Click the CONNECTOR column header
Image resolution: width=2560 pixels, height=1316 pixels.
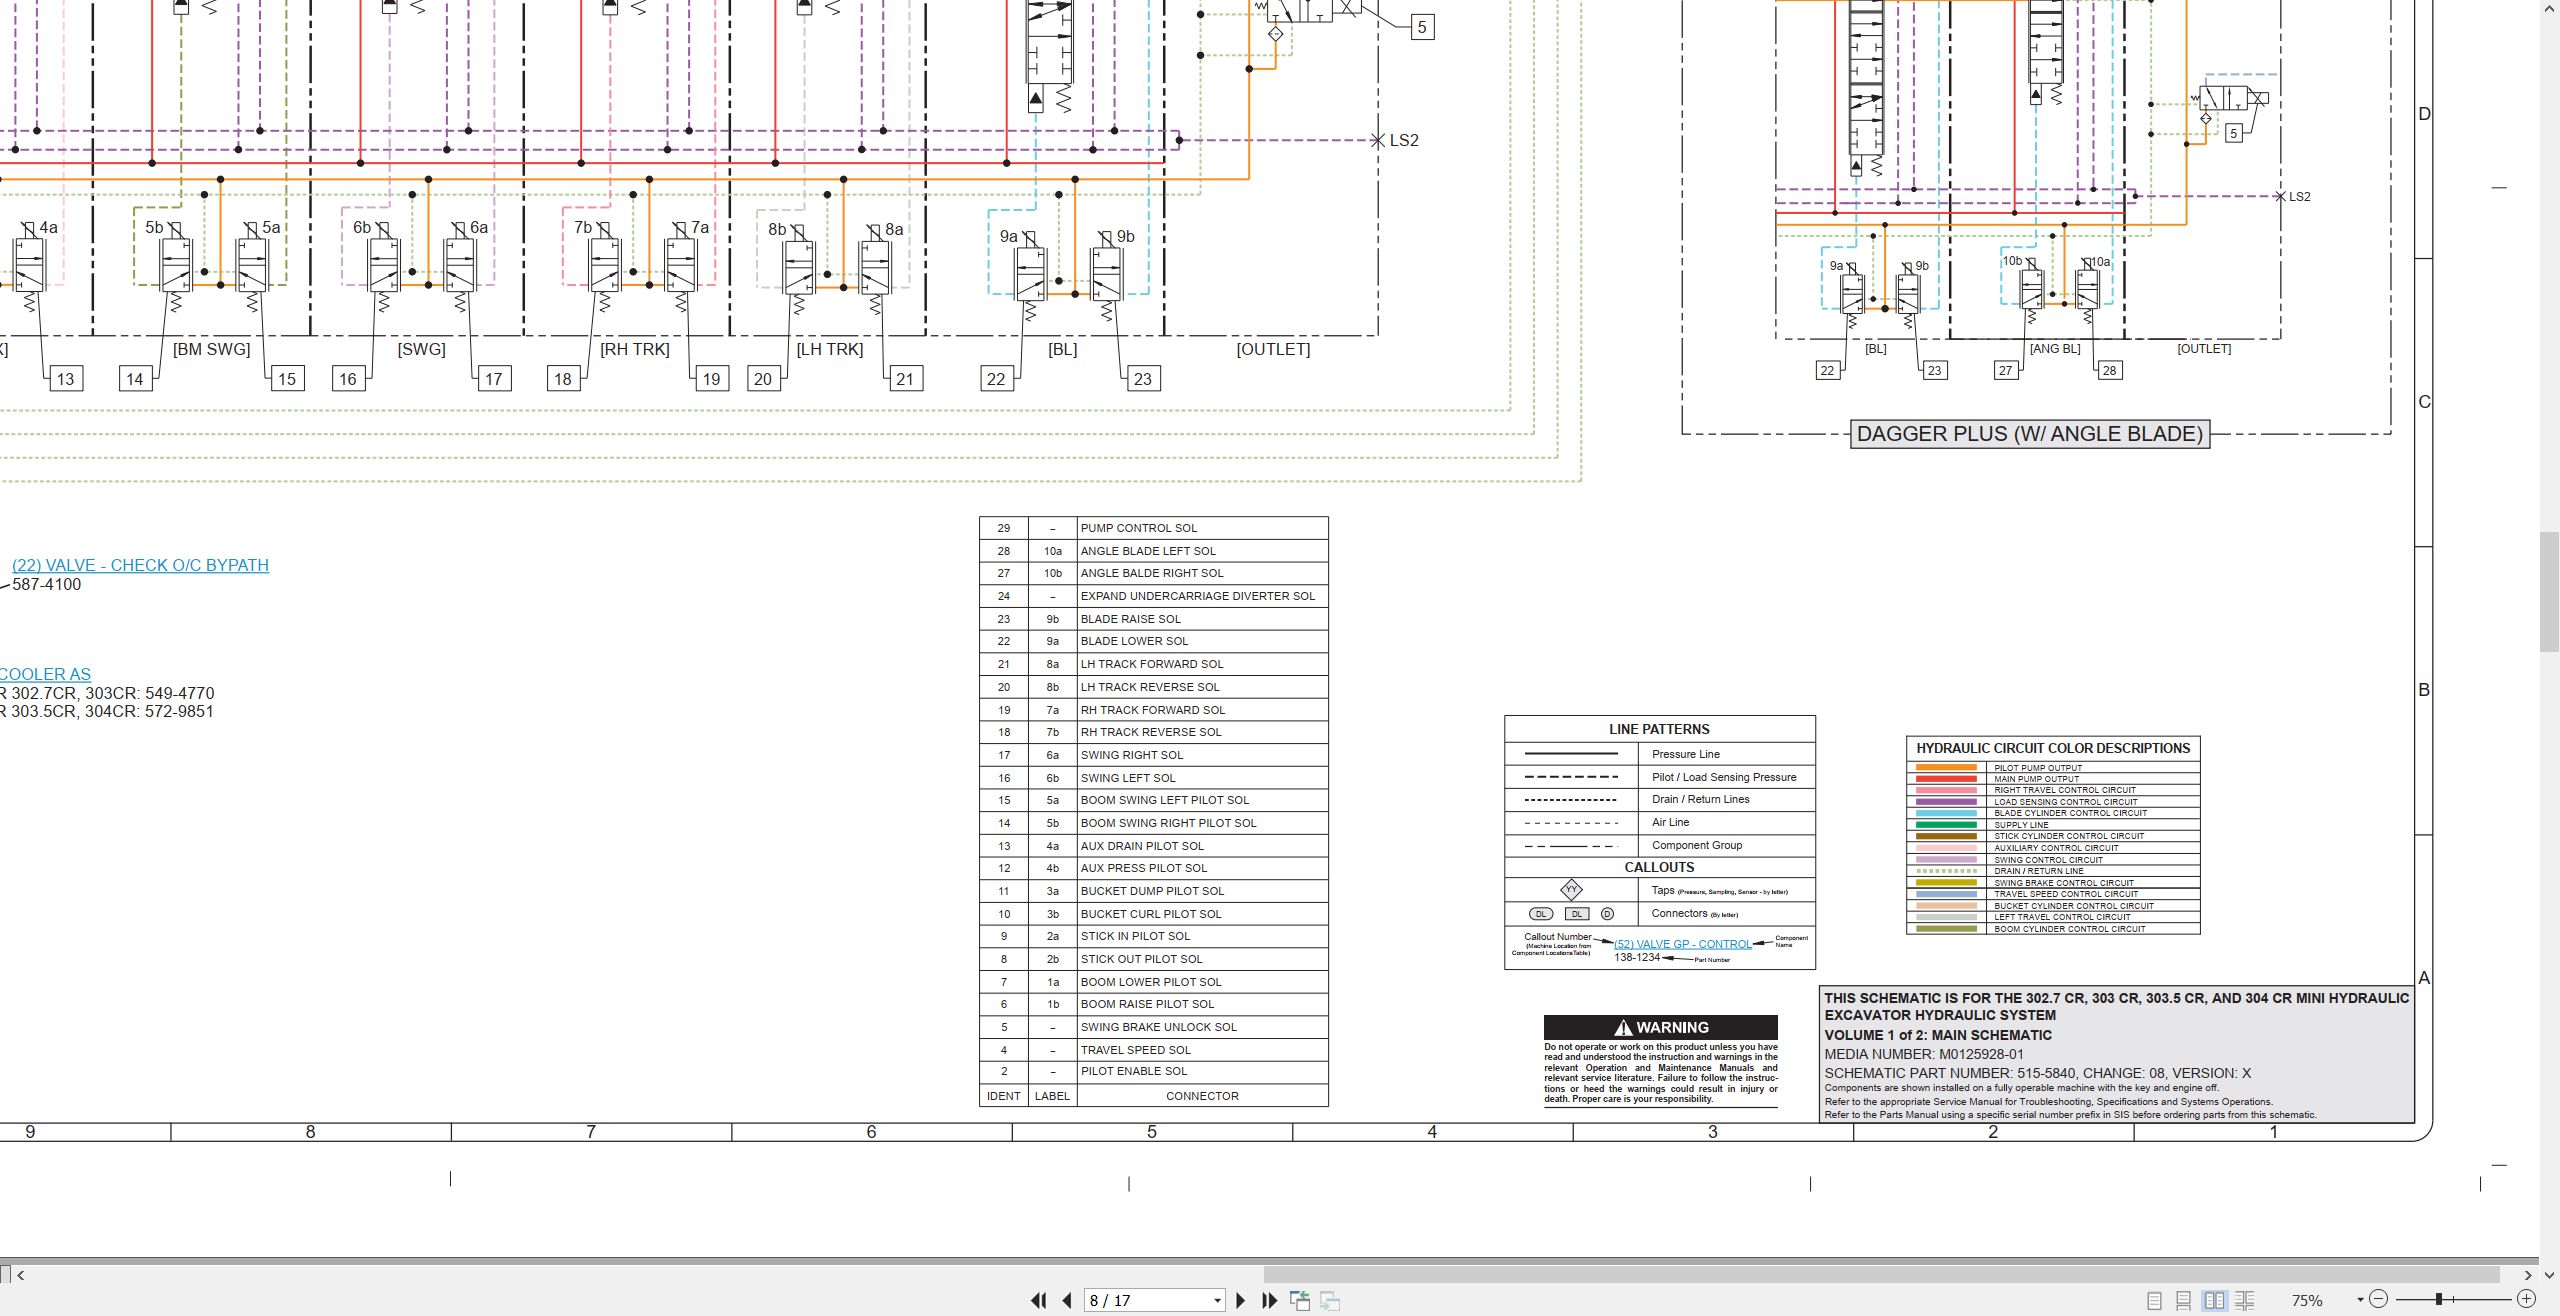coord(1202,1096)
